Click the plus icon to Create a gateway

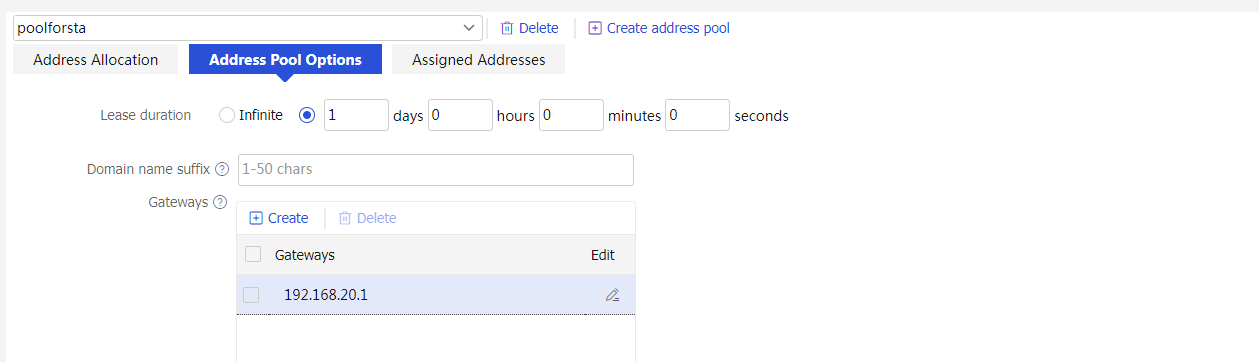(x=256, y=218)
